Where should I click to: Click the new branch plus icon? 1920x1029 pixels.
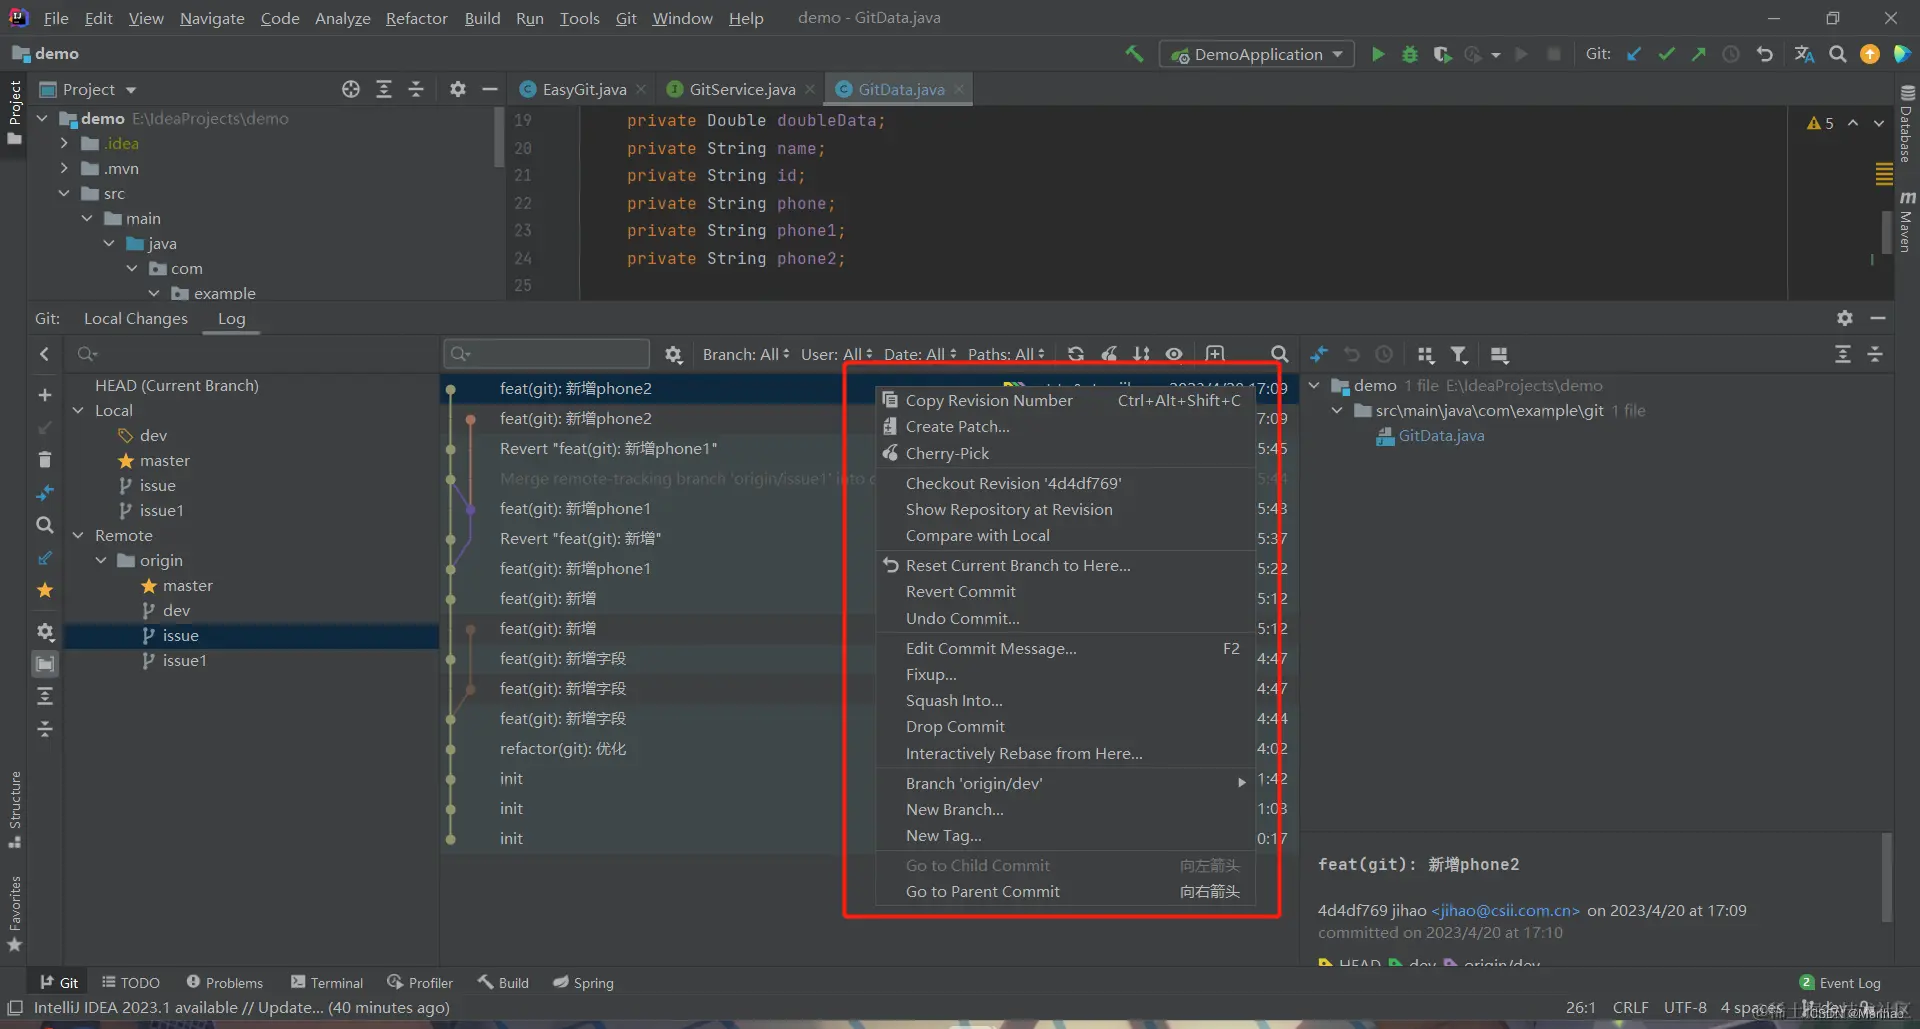pos(45,395)
